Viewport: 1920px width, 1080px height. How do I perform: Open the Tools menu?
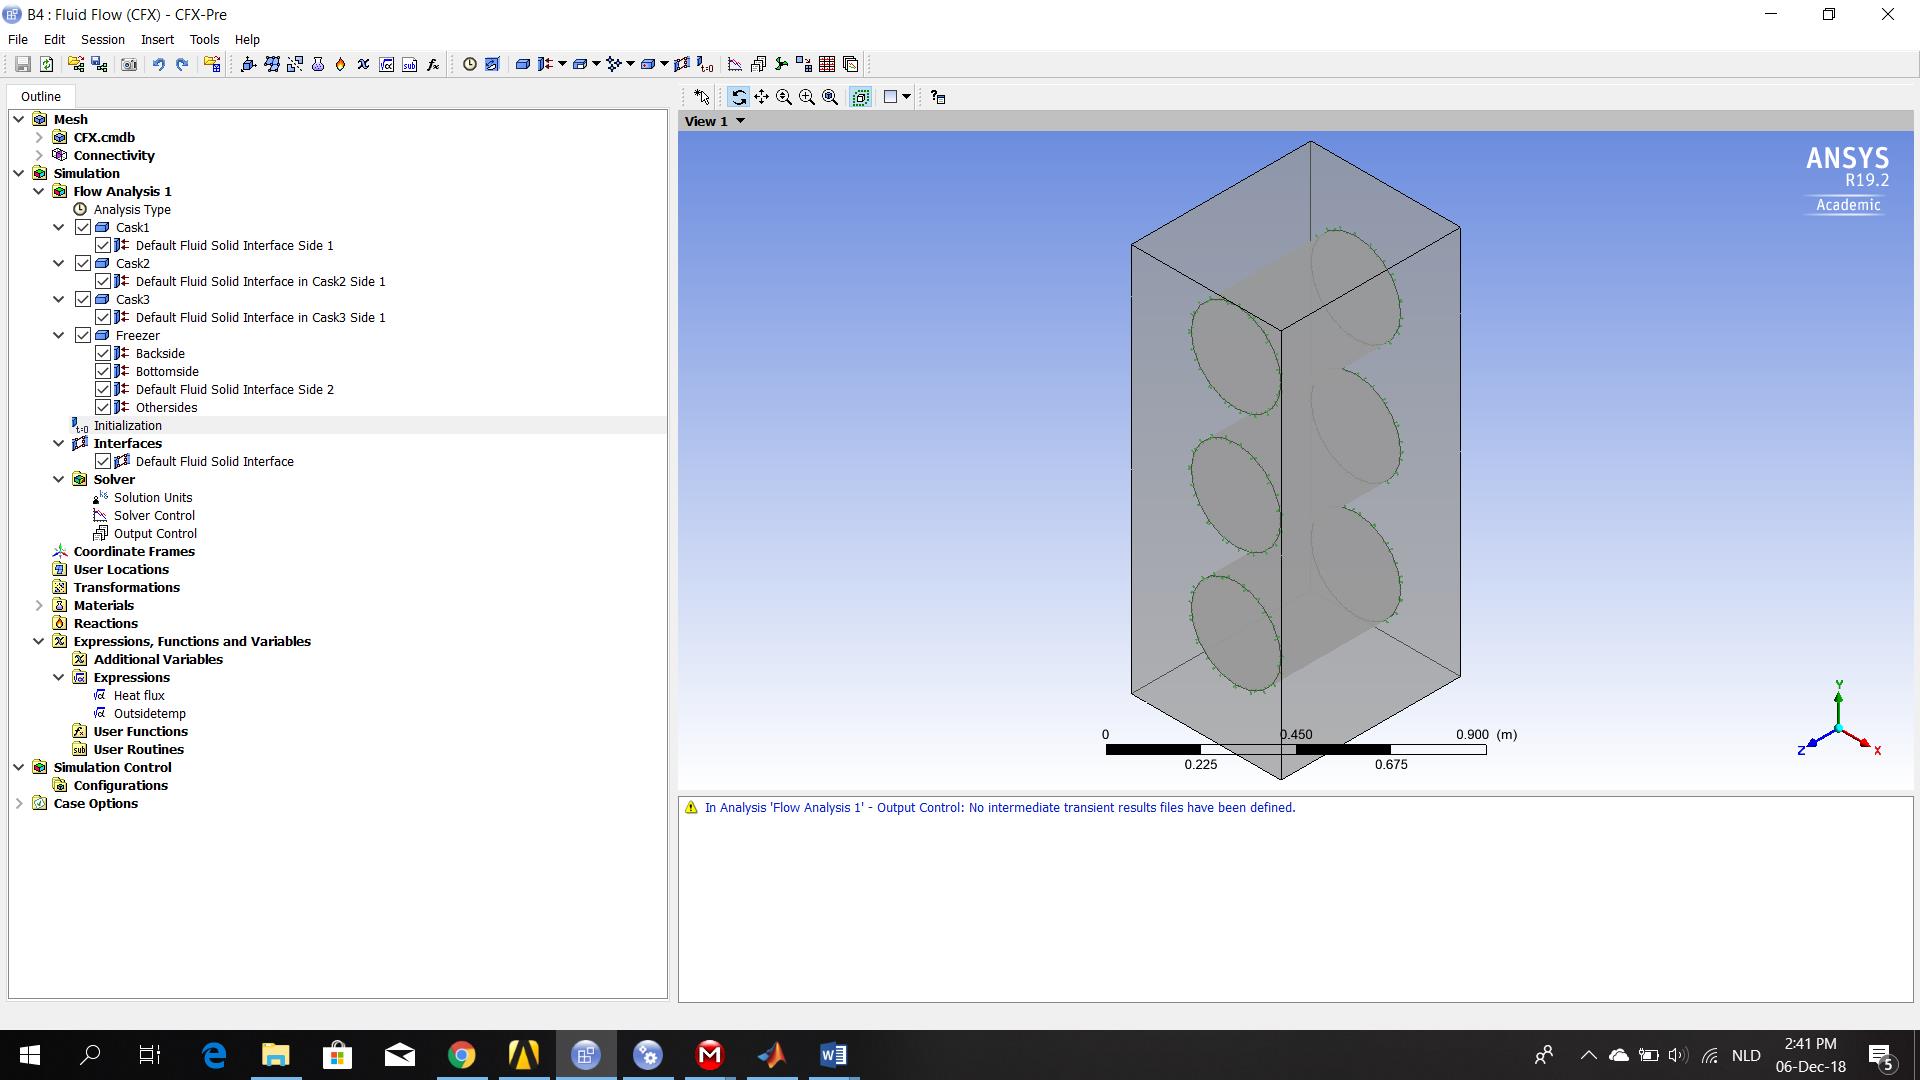(x=204, y=39)
